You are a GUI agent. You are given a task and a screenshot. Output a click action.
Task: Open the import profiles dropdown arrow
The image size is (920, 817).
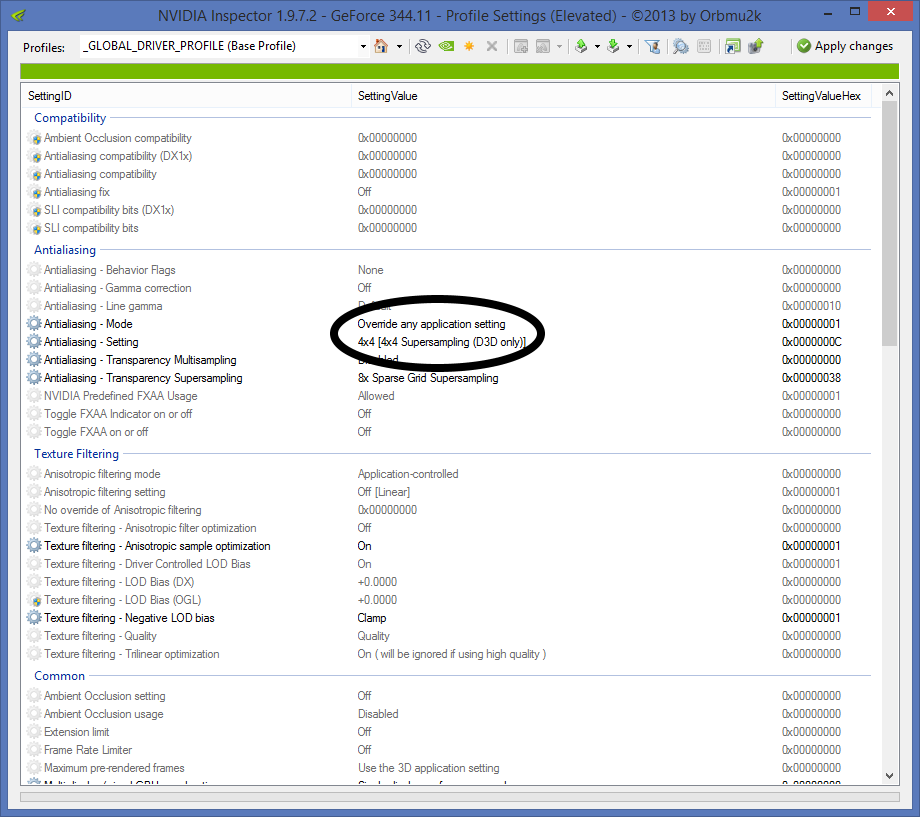[x=629, y=46]
